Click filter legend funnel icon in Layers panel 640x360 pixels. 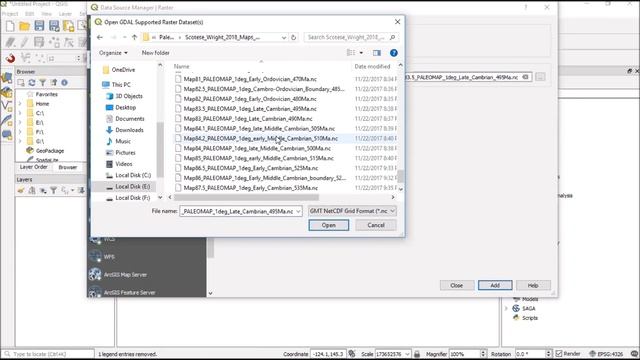click(53, 190)
